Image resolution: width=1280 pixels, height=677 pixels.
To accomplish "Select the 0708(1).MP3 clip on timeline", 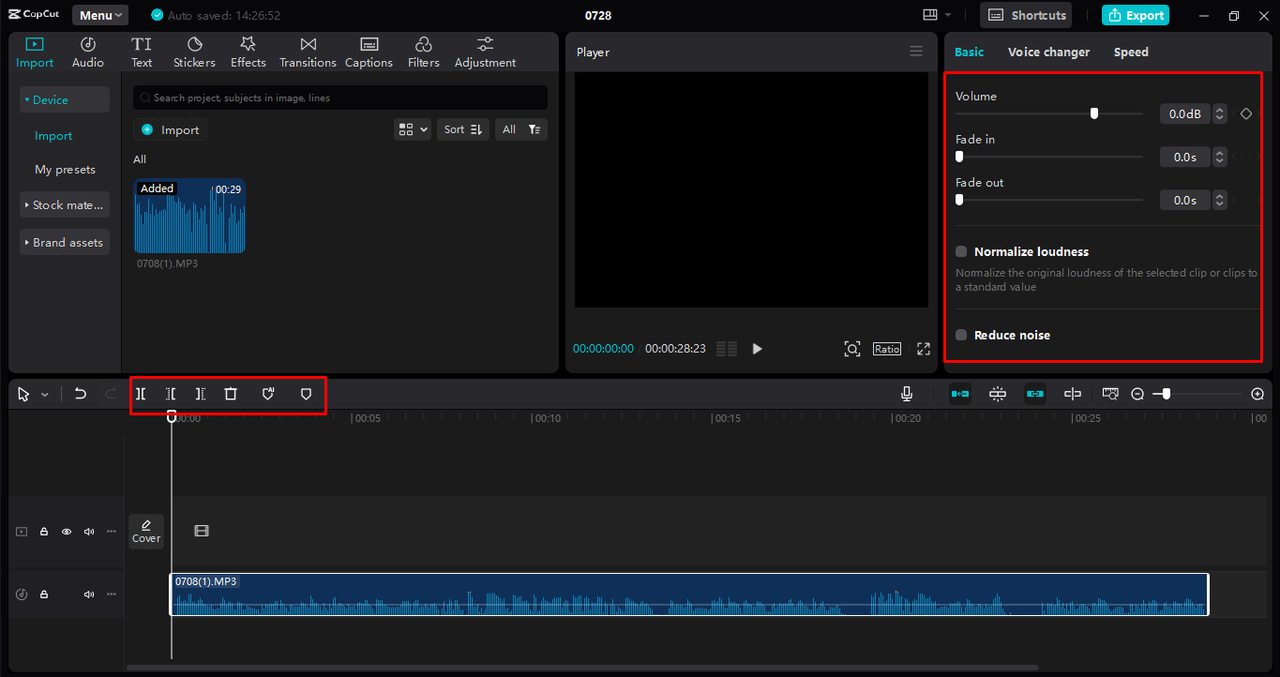I will pyautogui.click(x=689, y=594).
